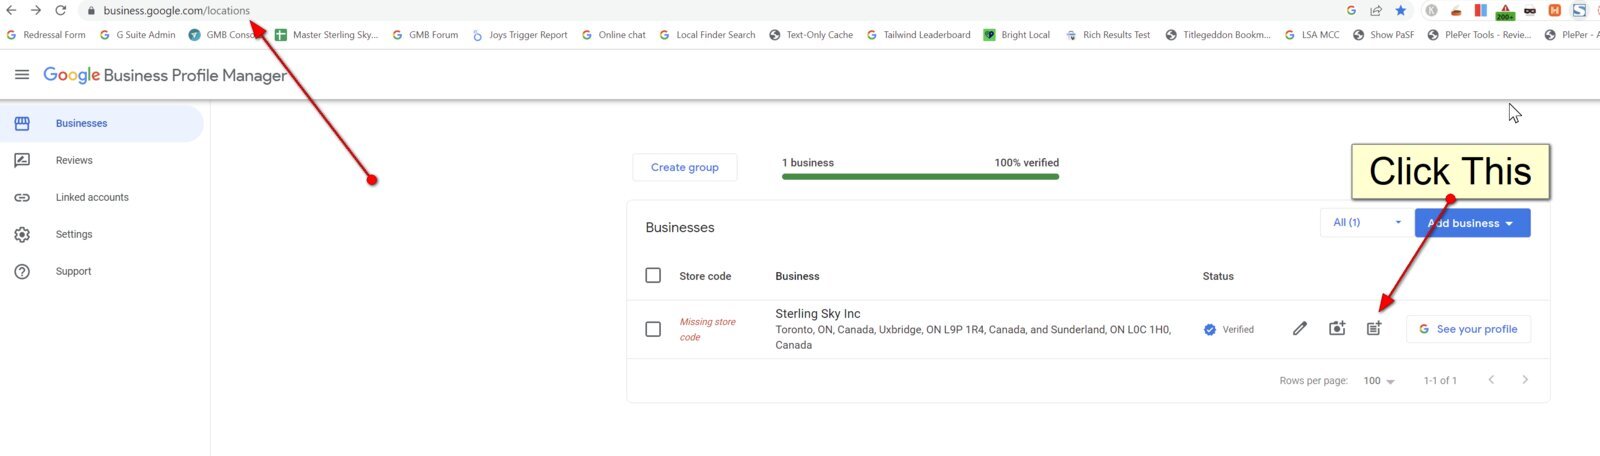Click create post icon for Sterling Sky Inc
The height and width of the screenshot is (456, 1600).
pyautogui.click(x=1374, y=328)
